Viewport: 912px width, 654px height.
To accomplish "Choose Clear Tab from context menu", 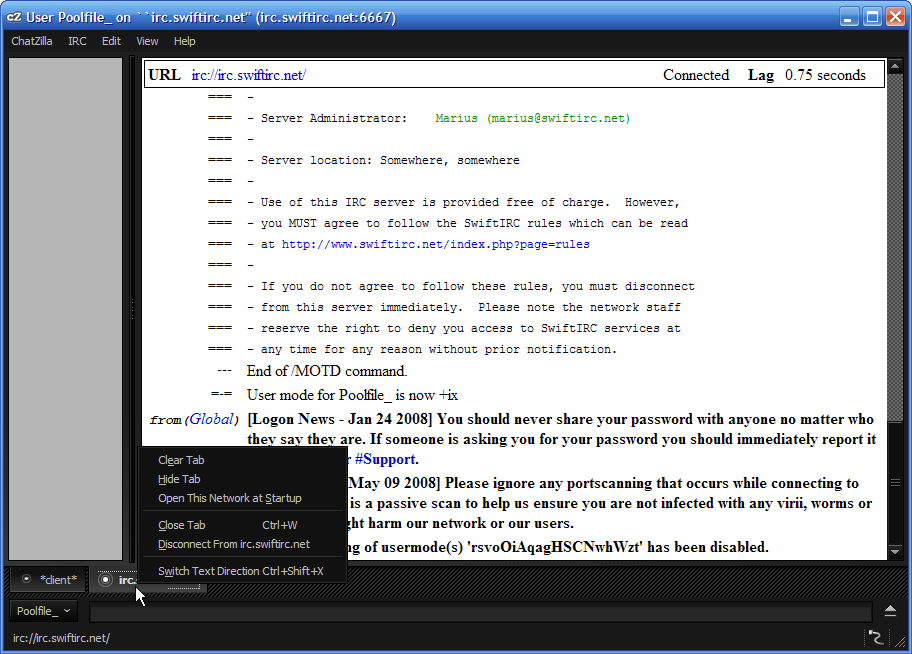I will (242, 460).
